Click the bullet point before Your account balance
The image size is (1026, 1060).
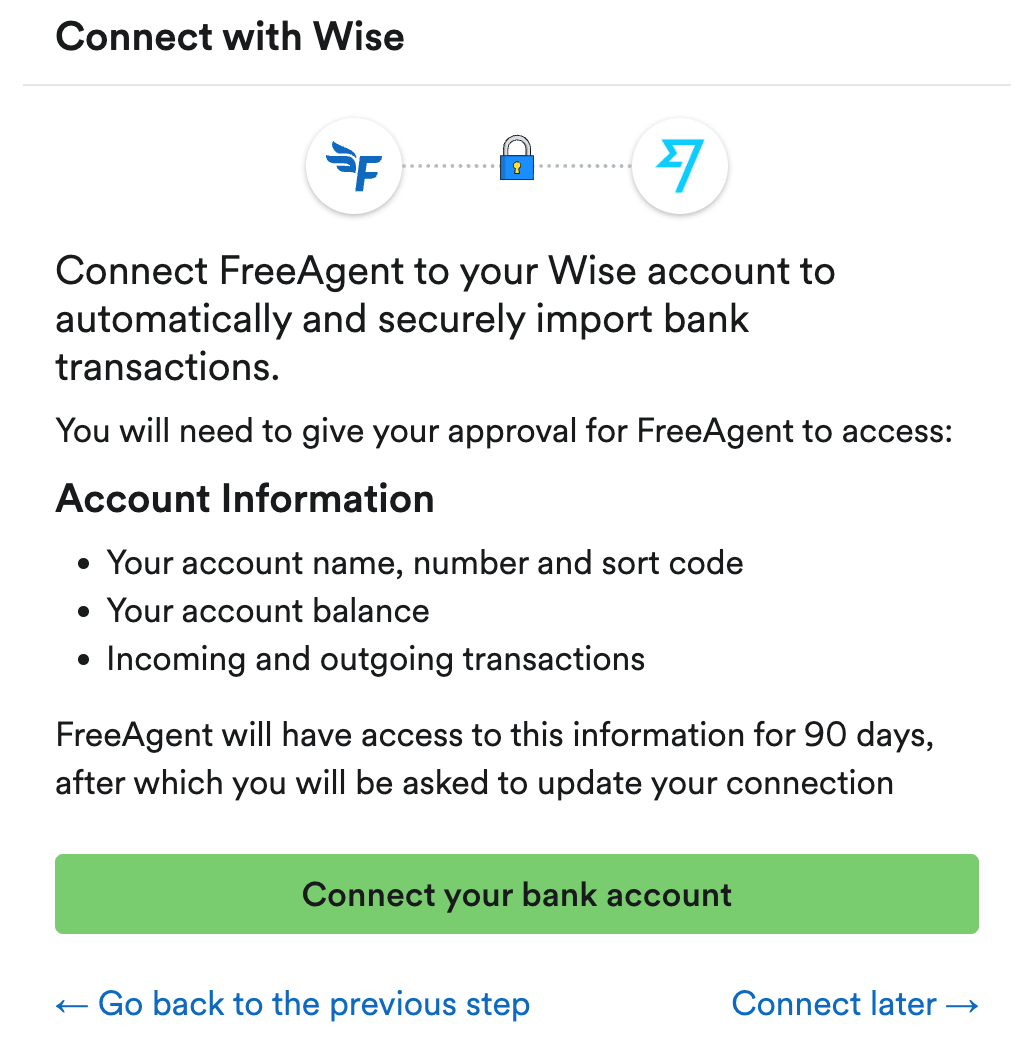coord(84,612)
